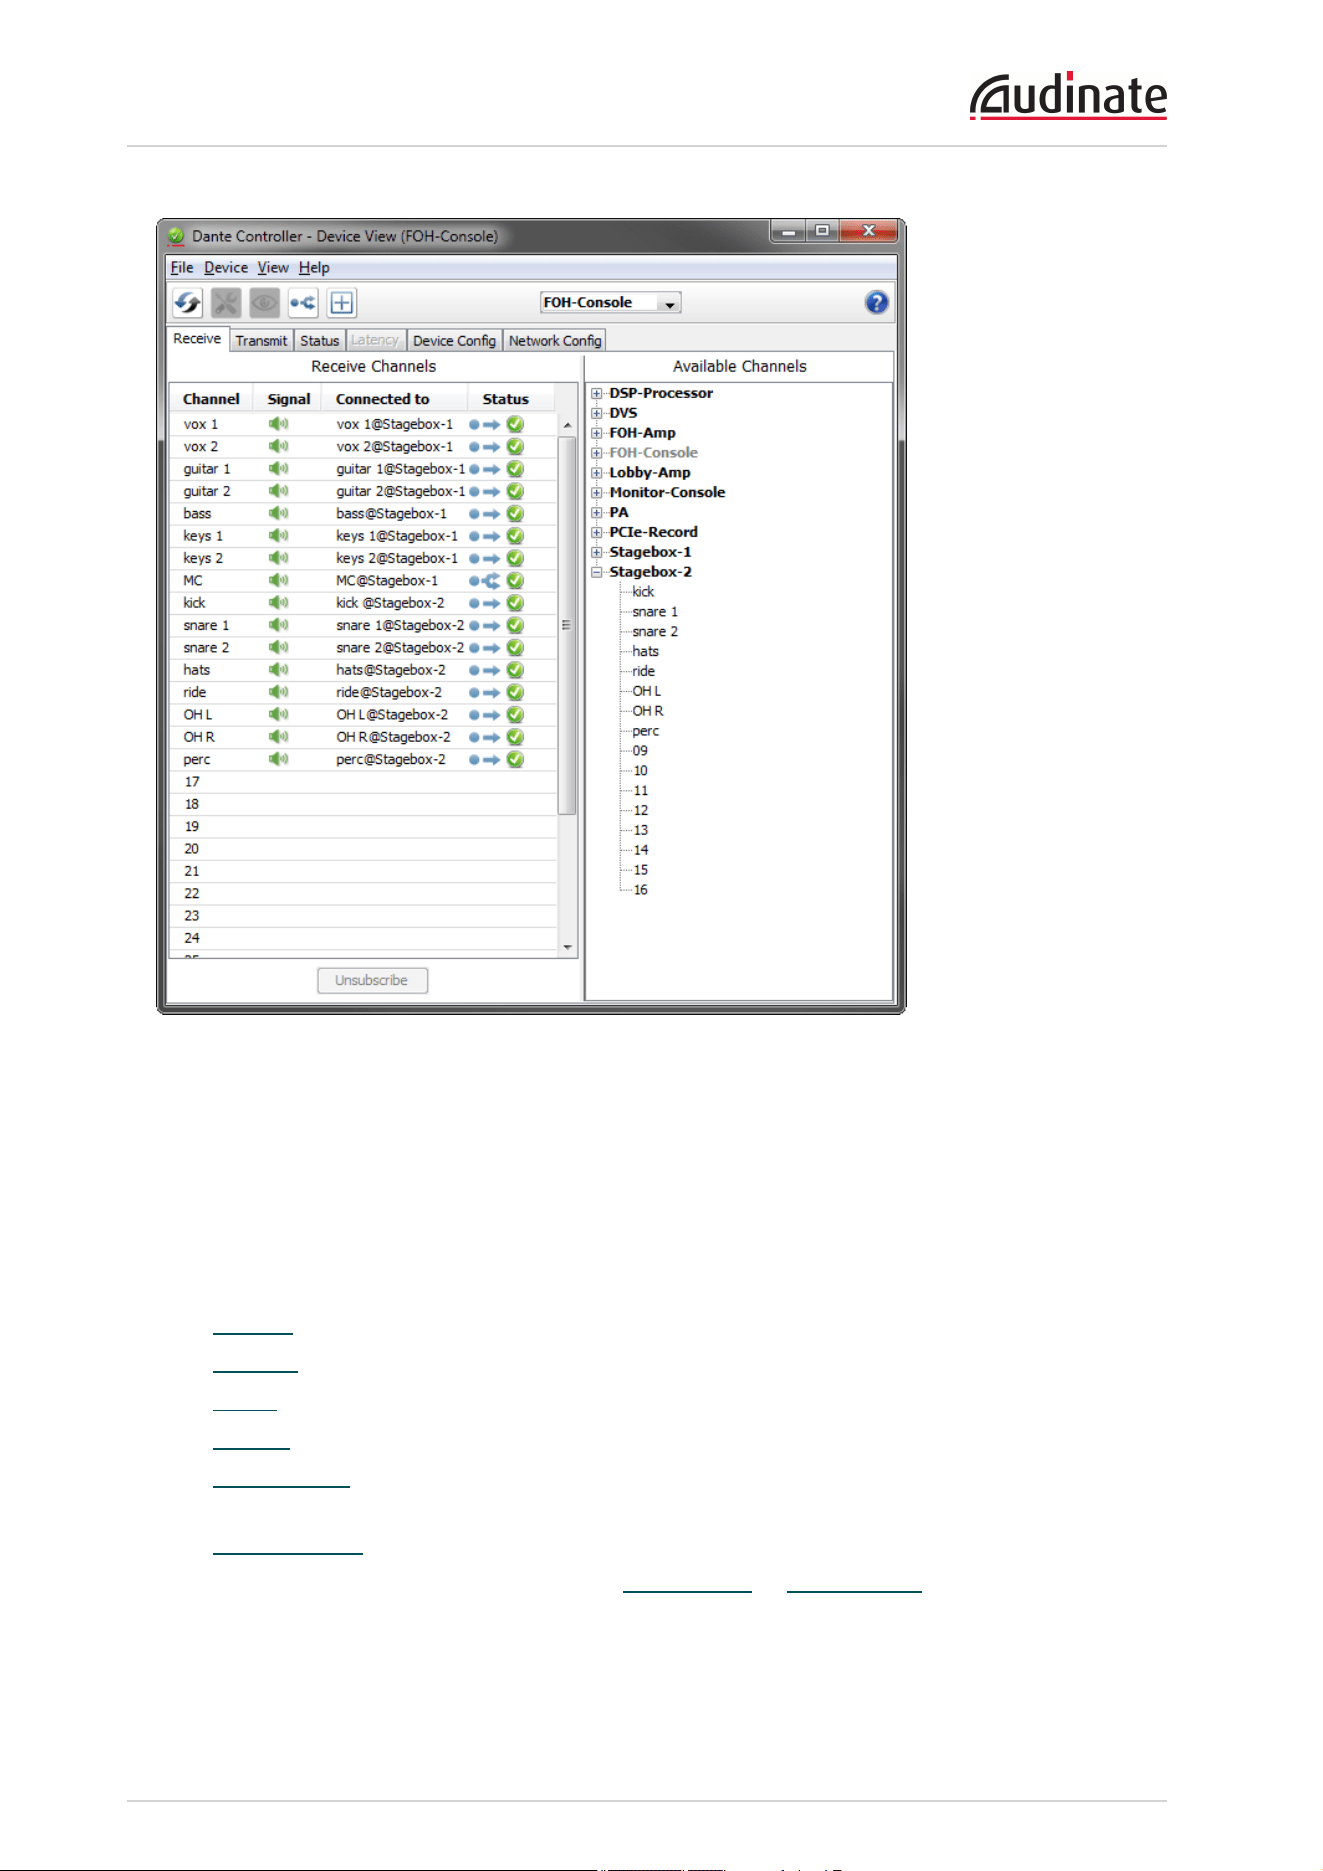Click the Dante Controller title bar icon

pos(176,236)
